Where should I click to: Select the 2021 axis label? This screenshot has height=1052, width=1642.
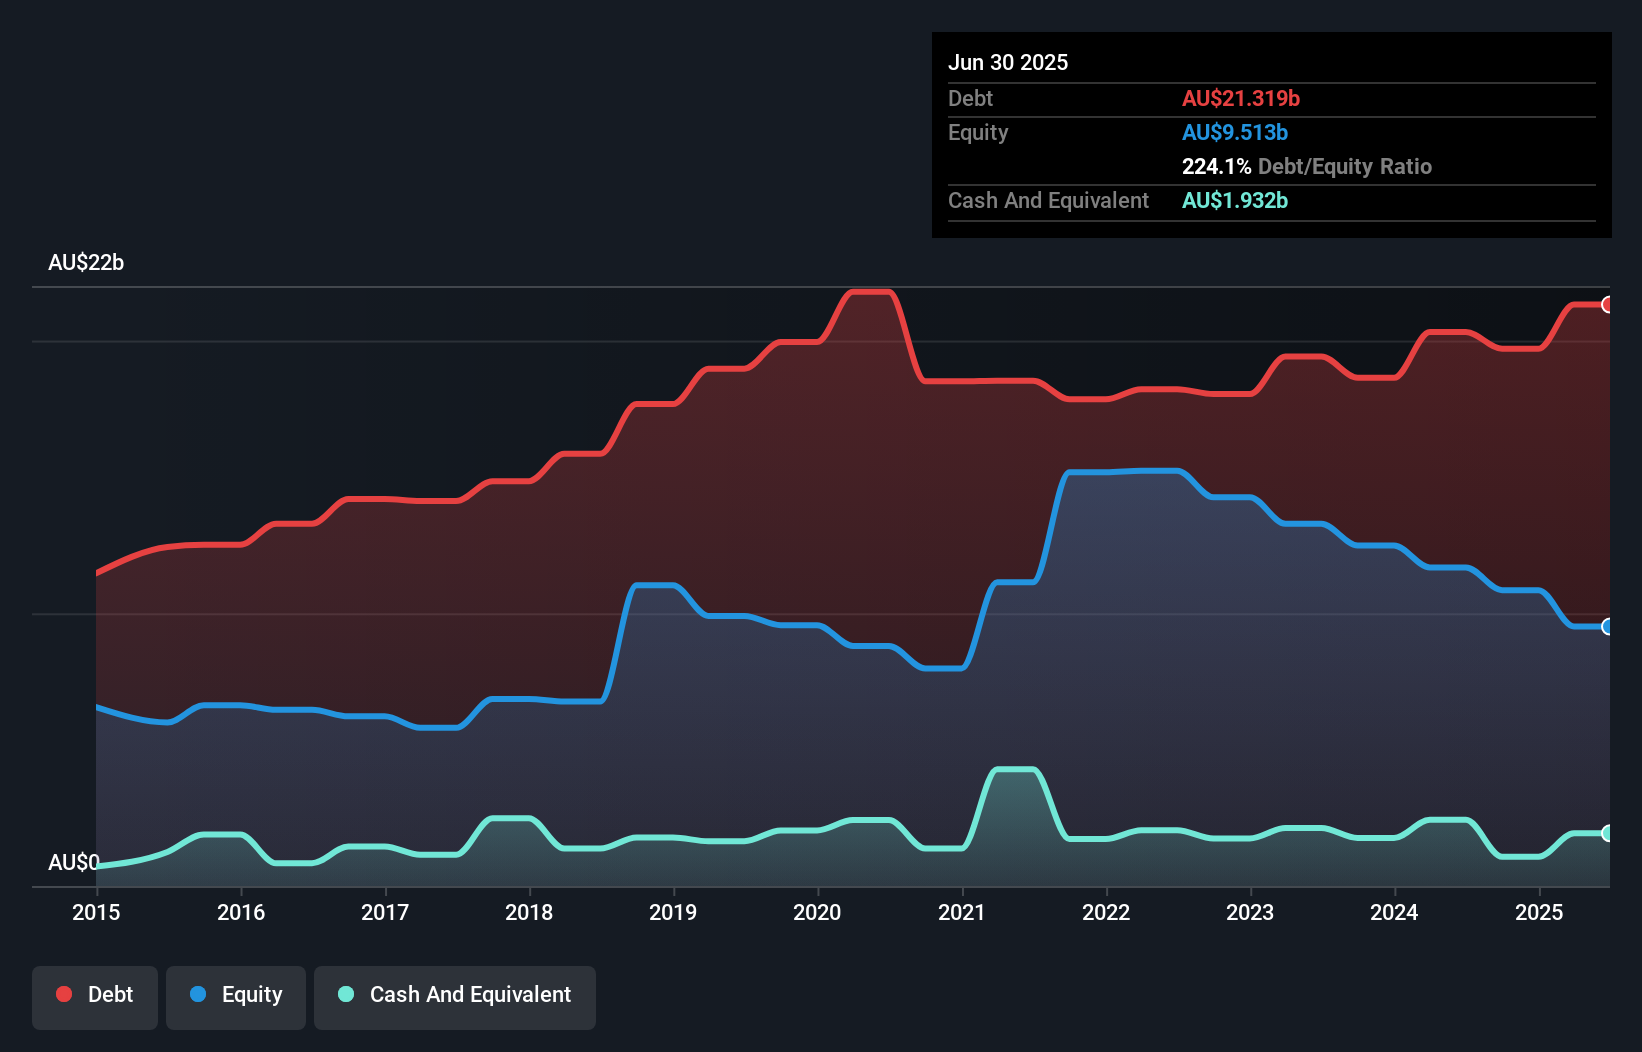tap(962, 912)
